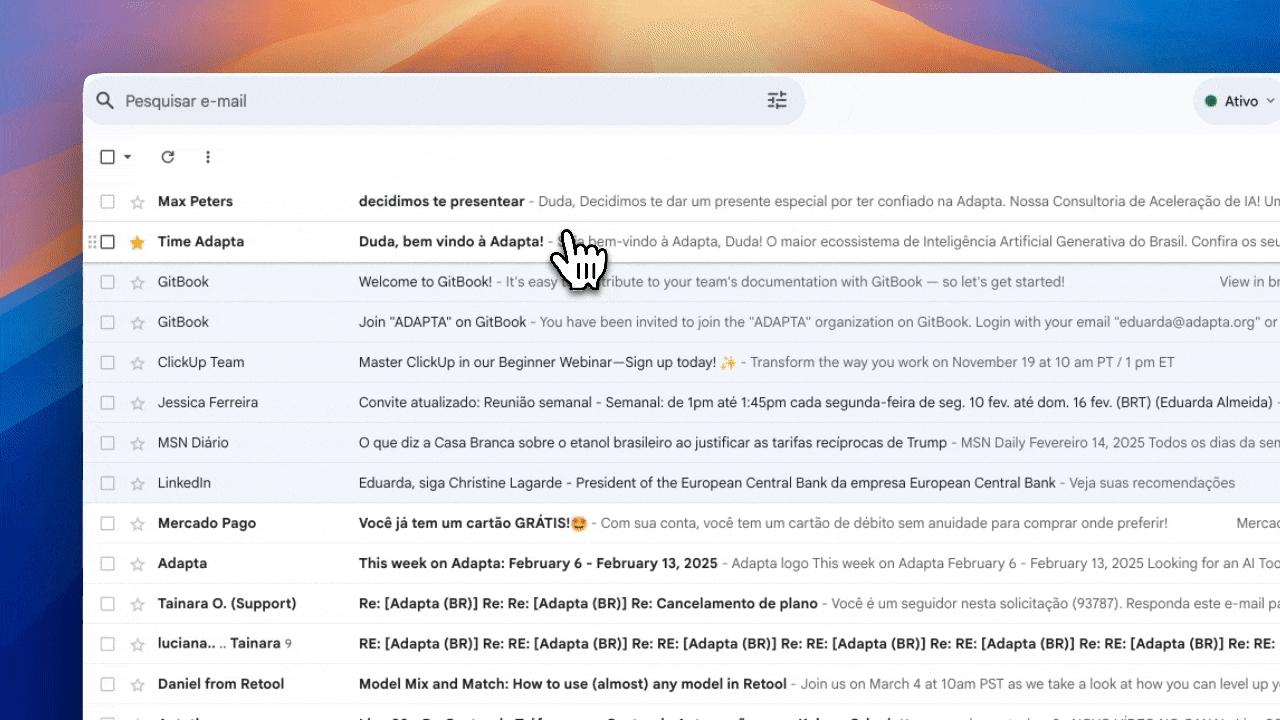Image resolution: width=1280 pixels, height=720 pixels.
Task: Click the refresh inbox icon
Action: tap(168, 157)
